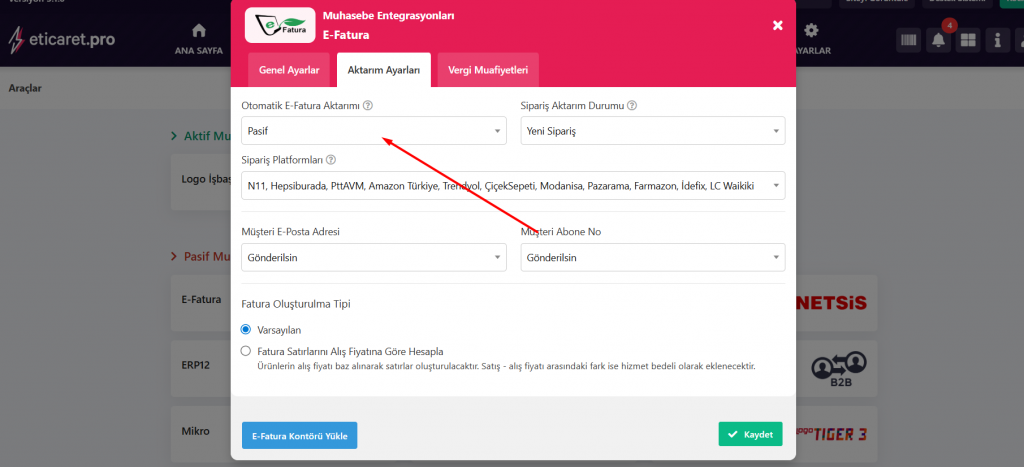Click help icon beside Sipariş Platformları
The width and height of the screenshot is (1024, 467).
pos(331,159)
